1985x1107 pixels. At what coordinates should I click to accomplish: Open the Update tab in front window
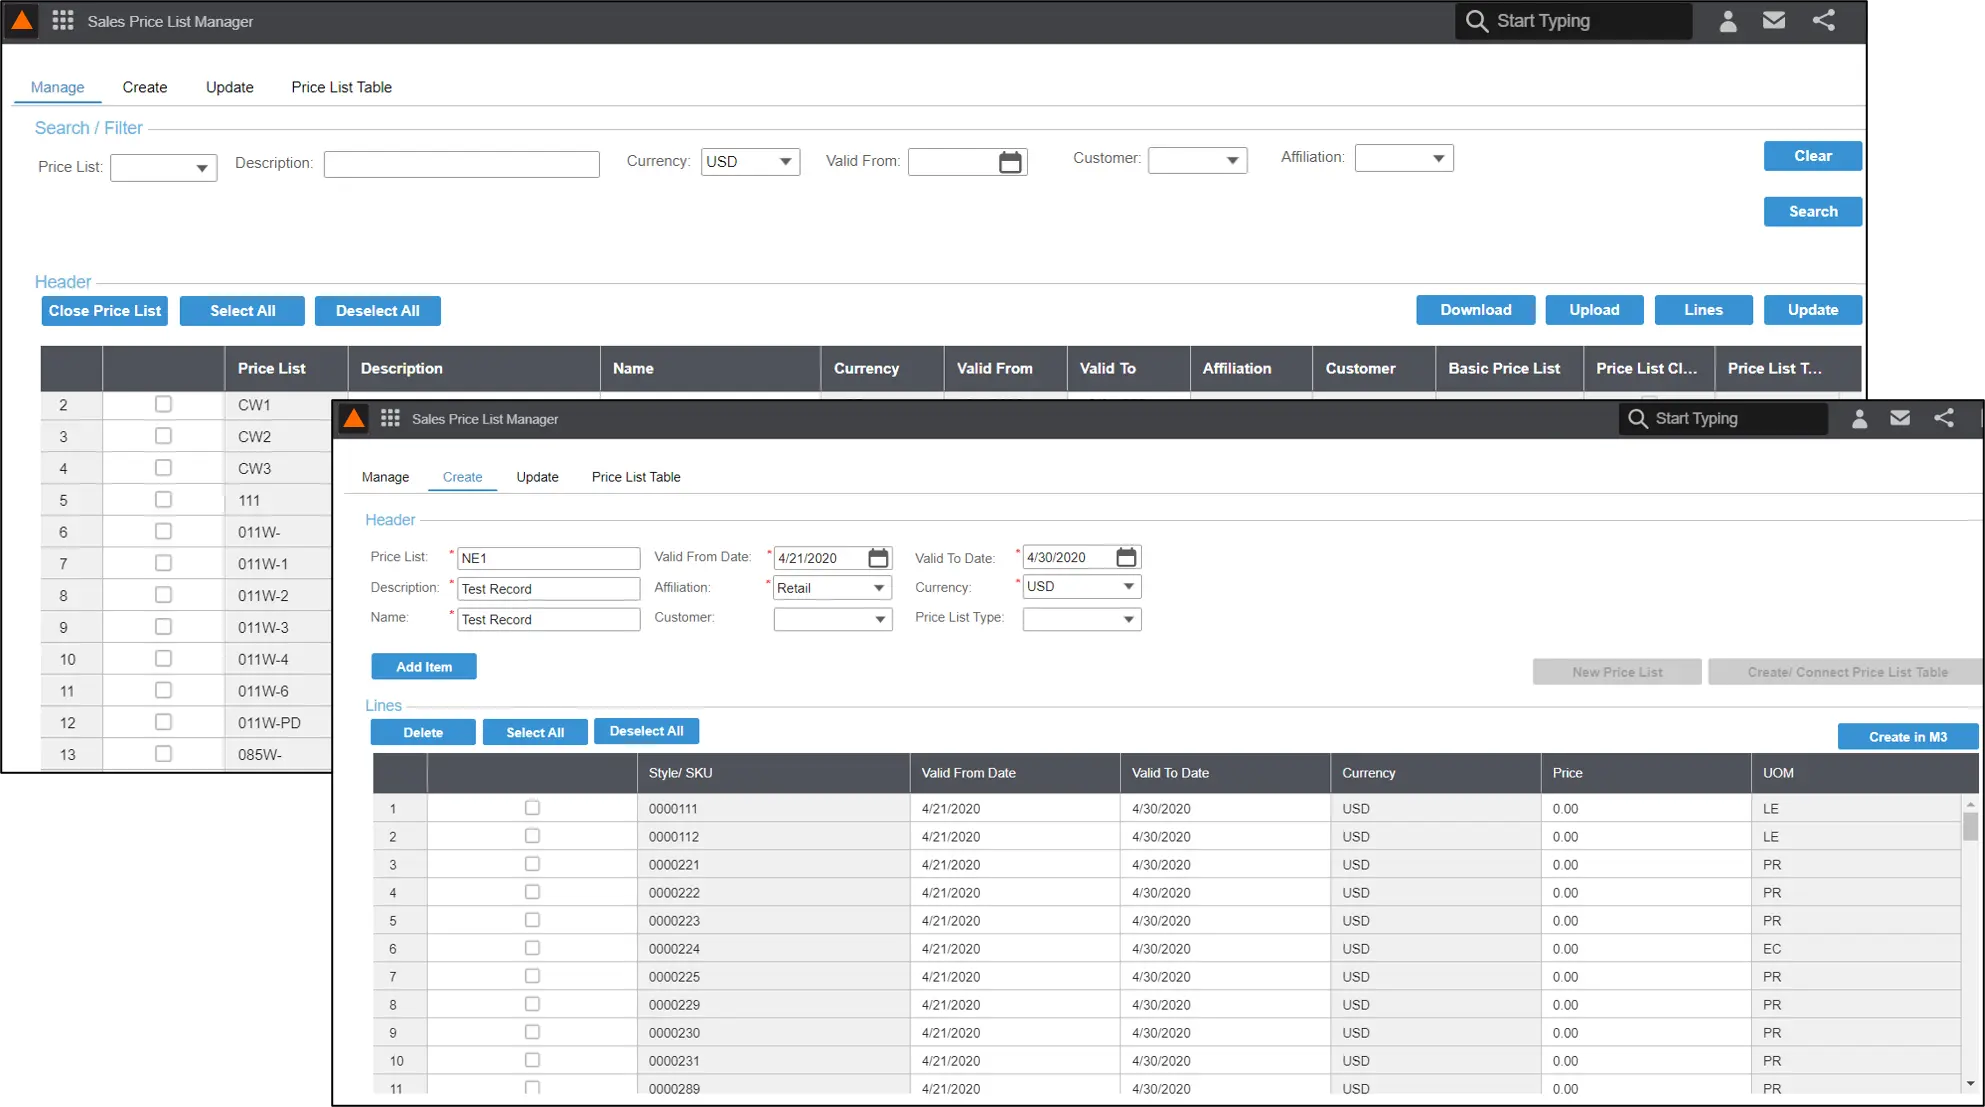click(537, 477)
